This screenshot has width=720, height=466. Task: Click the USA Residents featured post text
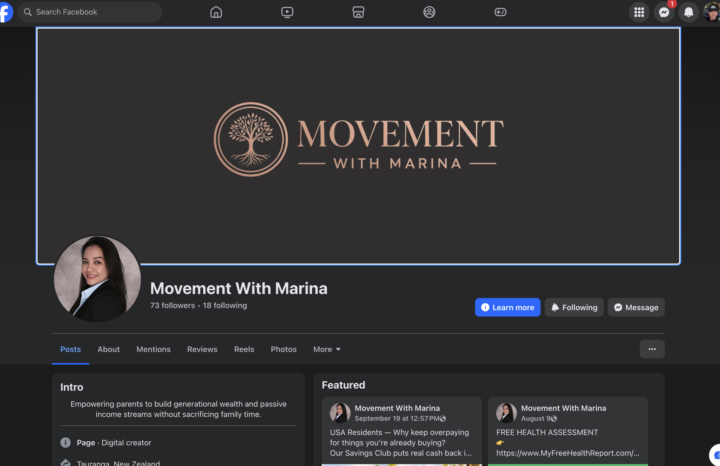(400, 443)
